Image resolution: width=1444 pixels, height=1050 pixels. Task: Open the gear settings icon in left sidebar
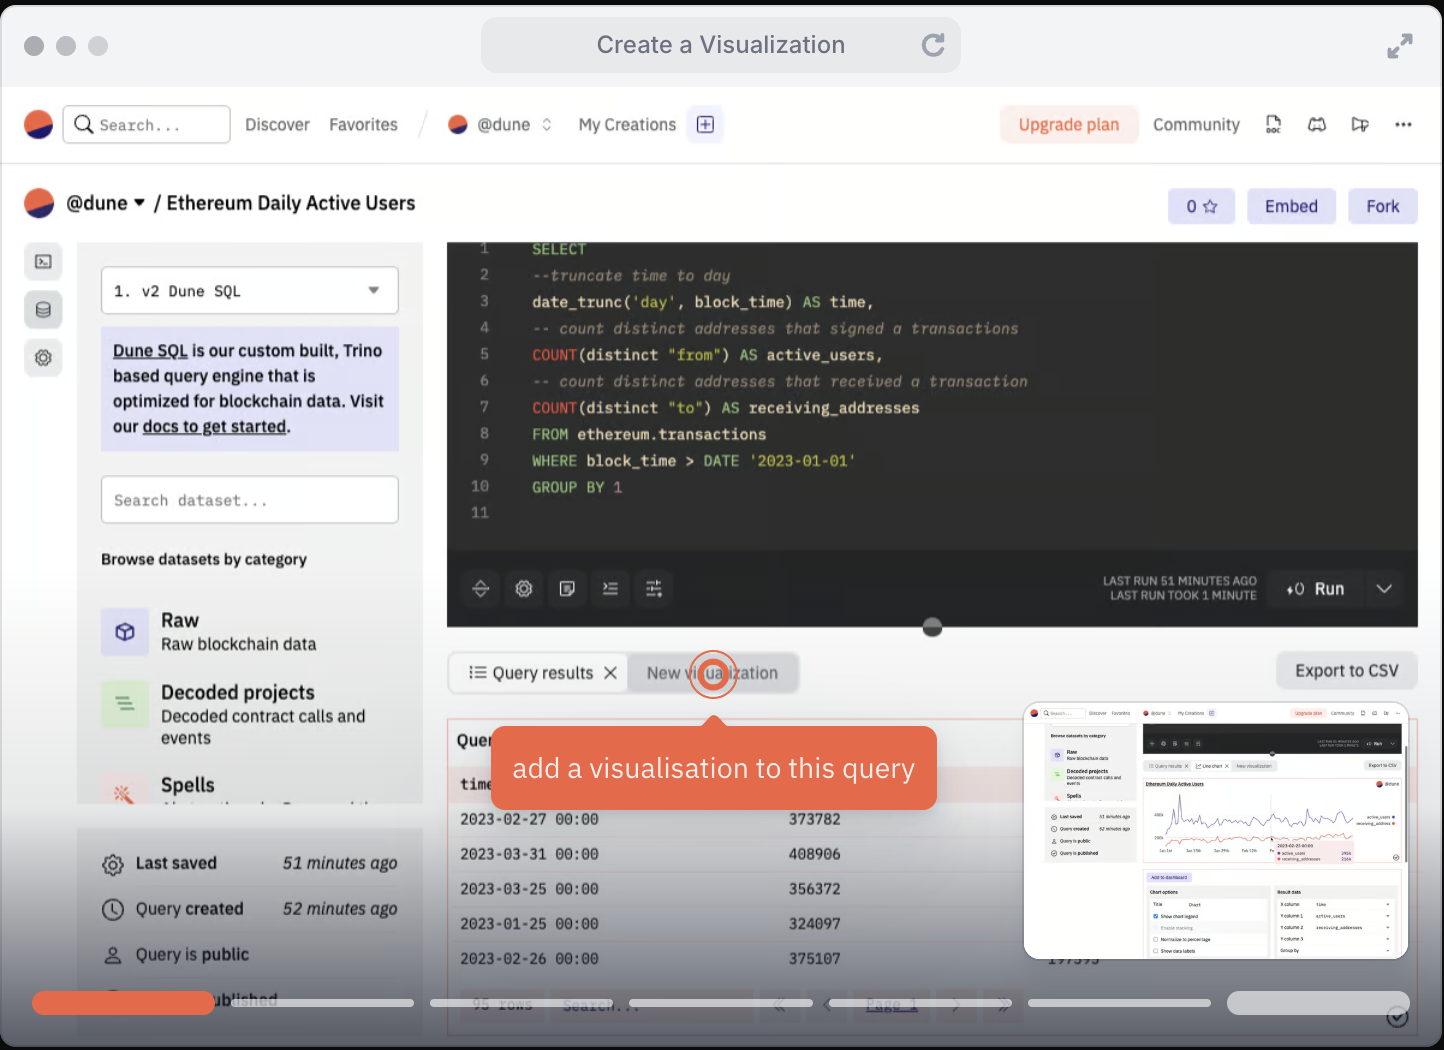[x=43, y=358]
